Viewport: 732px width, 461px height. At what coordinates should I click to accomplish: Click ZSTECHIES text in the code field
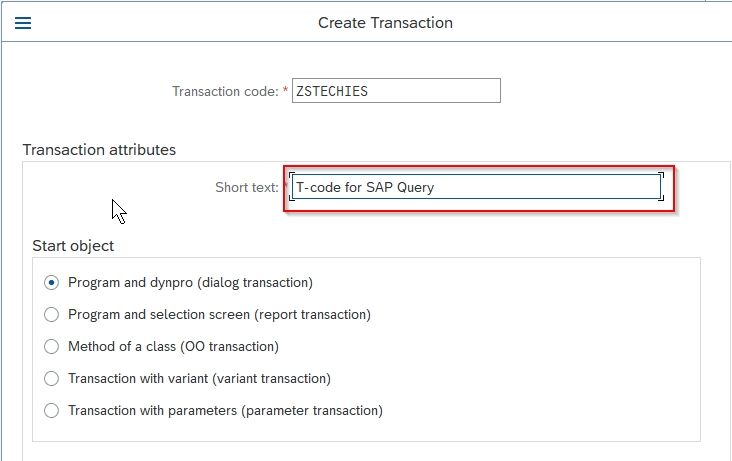pos(332,91)
